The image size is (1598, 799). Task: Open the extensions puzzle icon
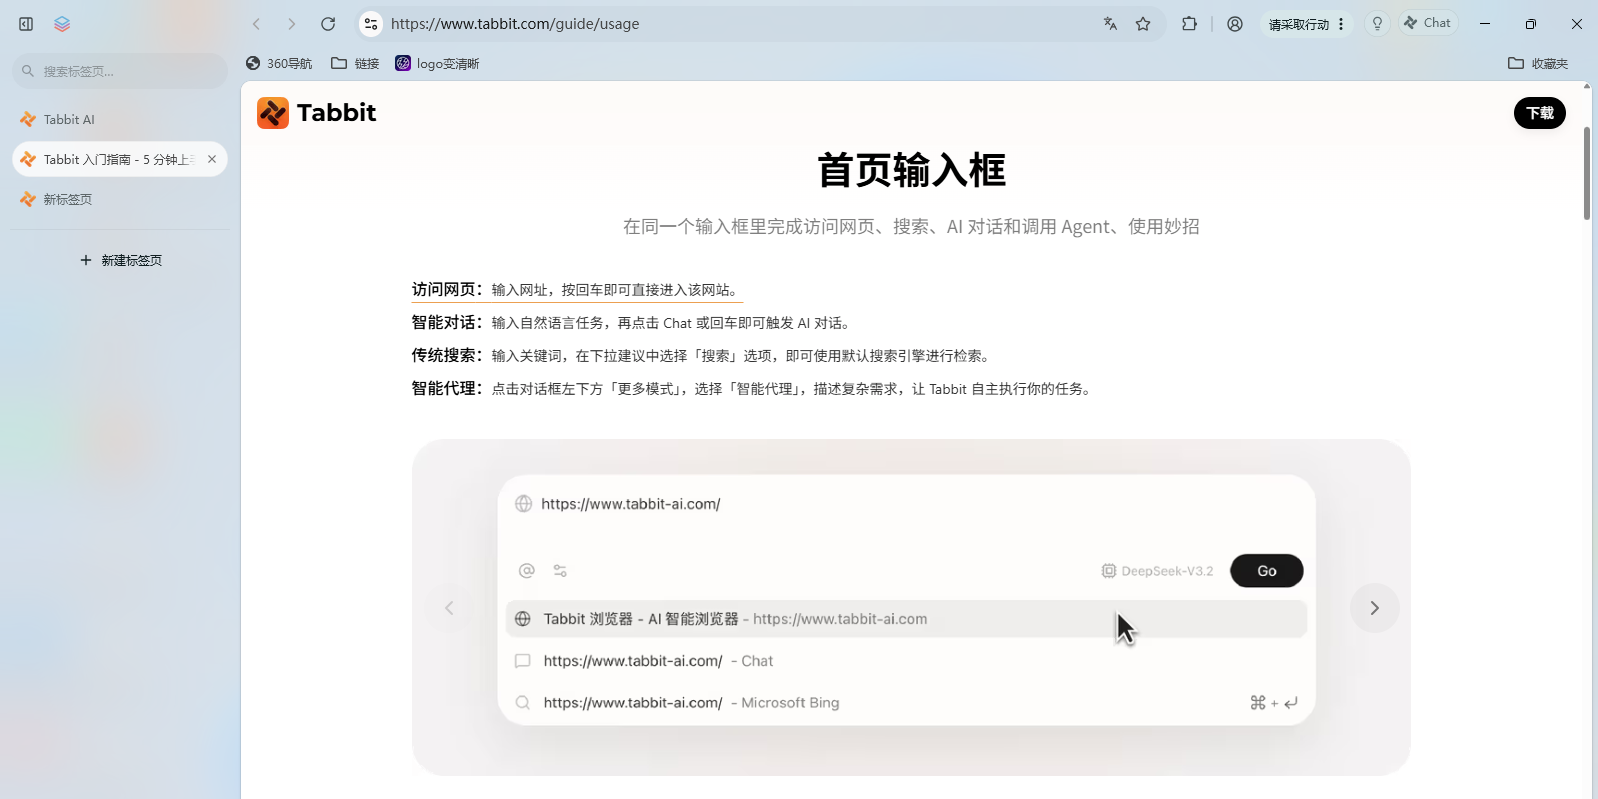1189,24
